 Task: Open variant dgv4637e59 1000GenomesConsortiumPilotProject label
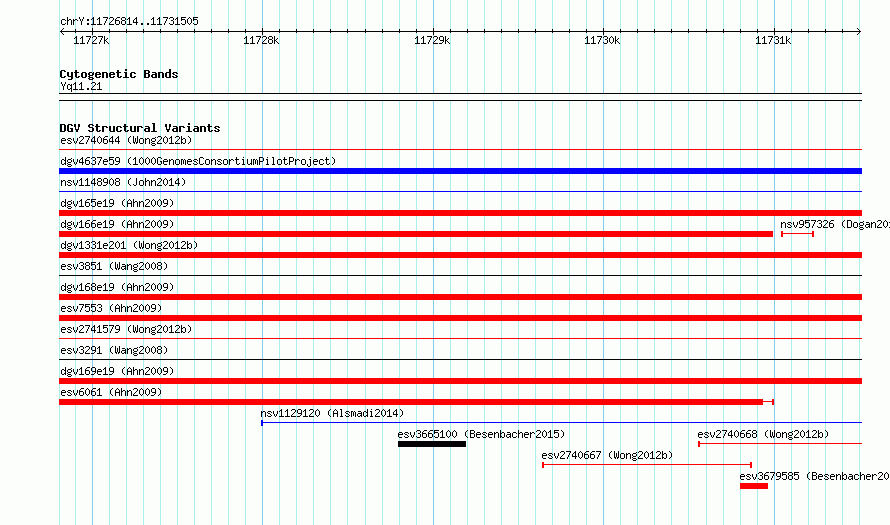tap(198, 161)
